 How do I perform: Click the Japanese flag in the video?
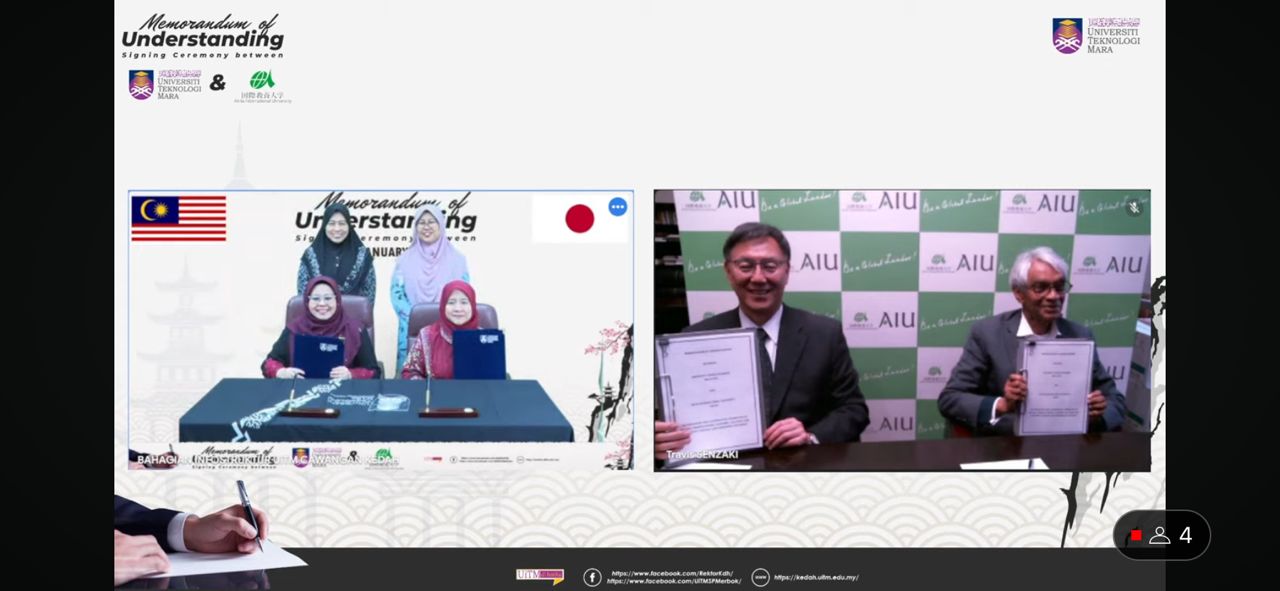click(x=579, y=218)
